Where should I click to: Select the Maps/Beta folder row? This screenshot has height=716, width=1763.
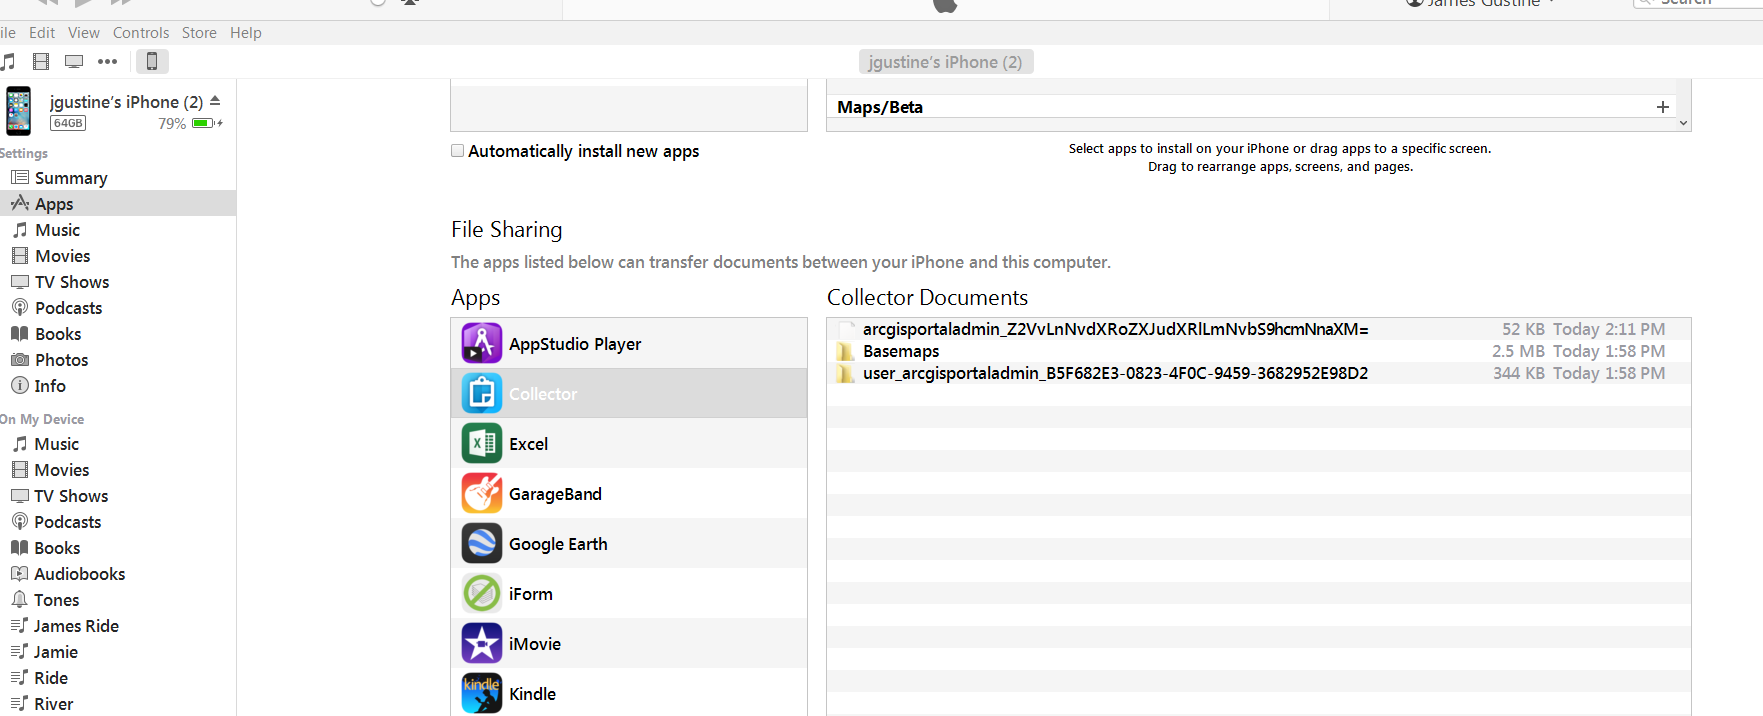click(1252, 107)
